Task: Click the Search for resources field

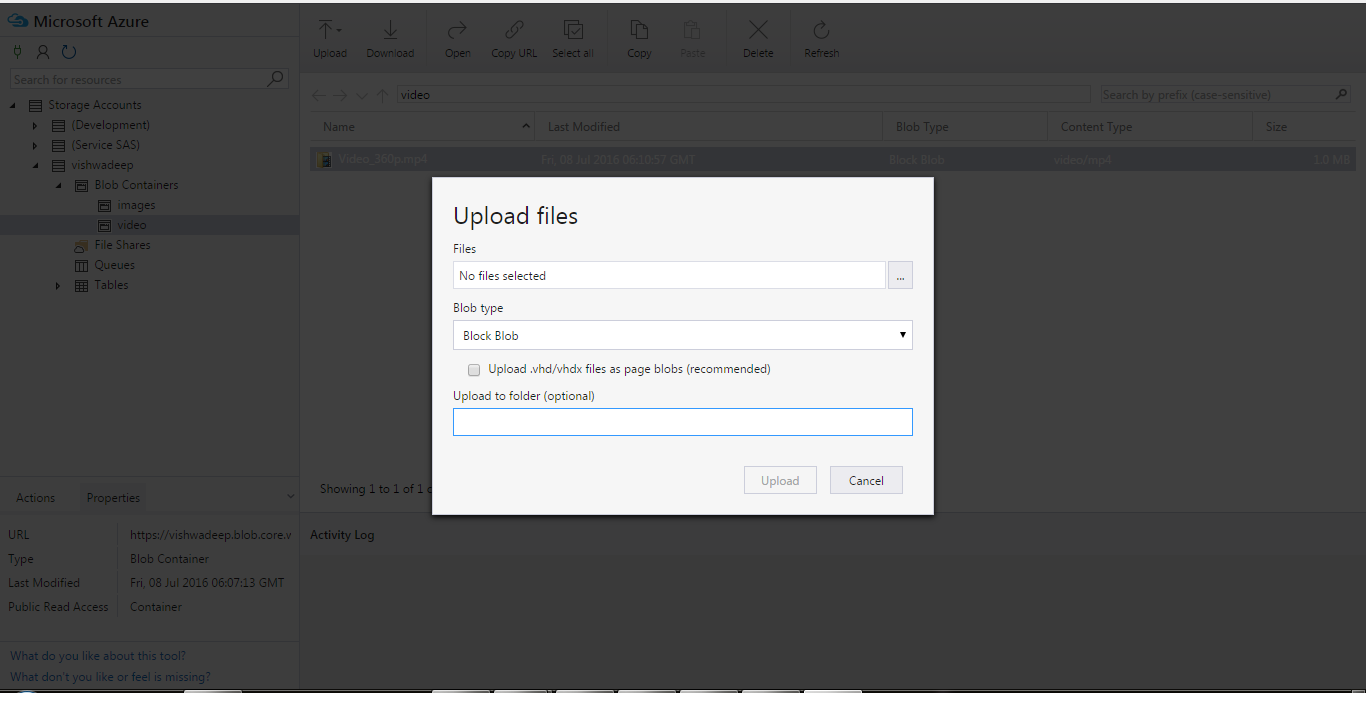Action: click(149, 79)
